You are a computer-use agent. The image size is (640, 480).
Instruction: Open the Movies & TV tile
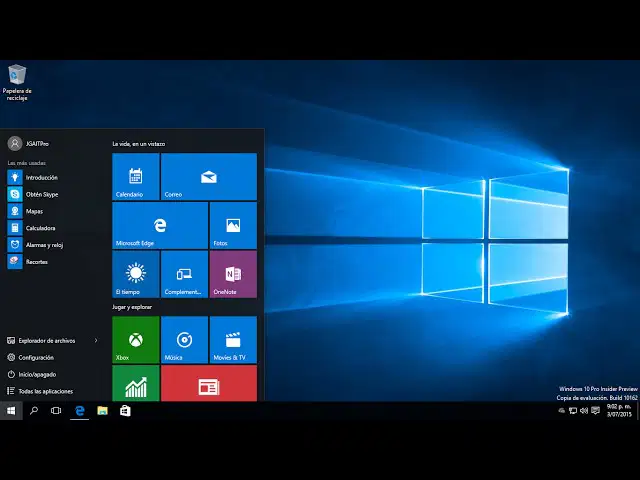(x=233, y=340)
